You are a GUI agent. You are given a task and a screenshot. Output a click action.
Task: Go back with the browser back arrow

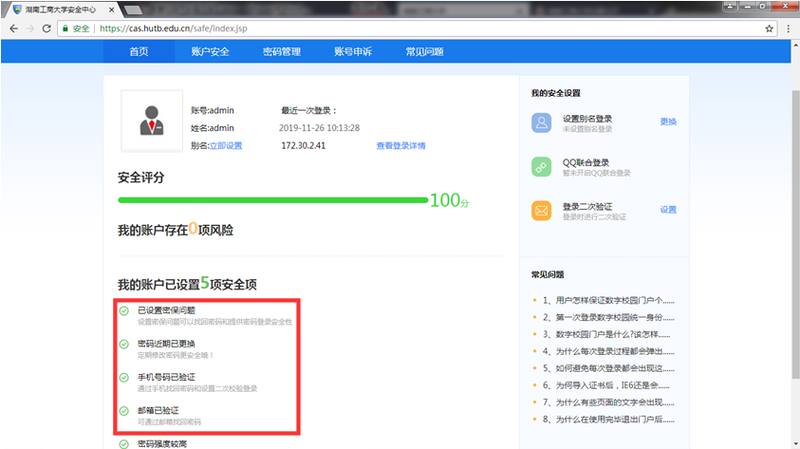(14, 29)
